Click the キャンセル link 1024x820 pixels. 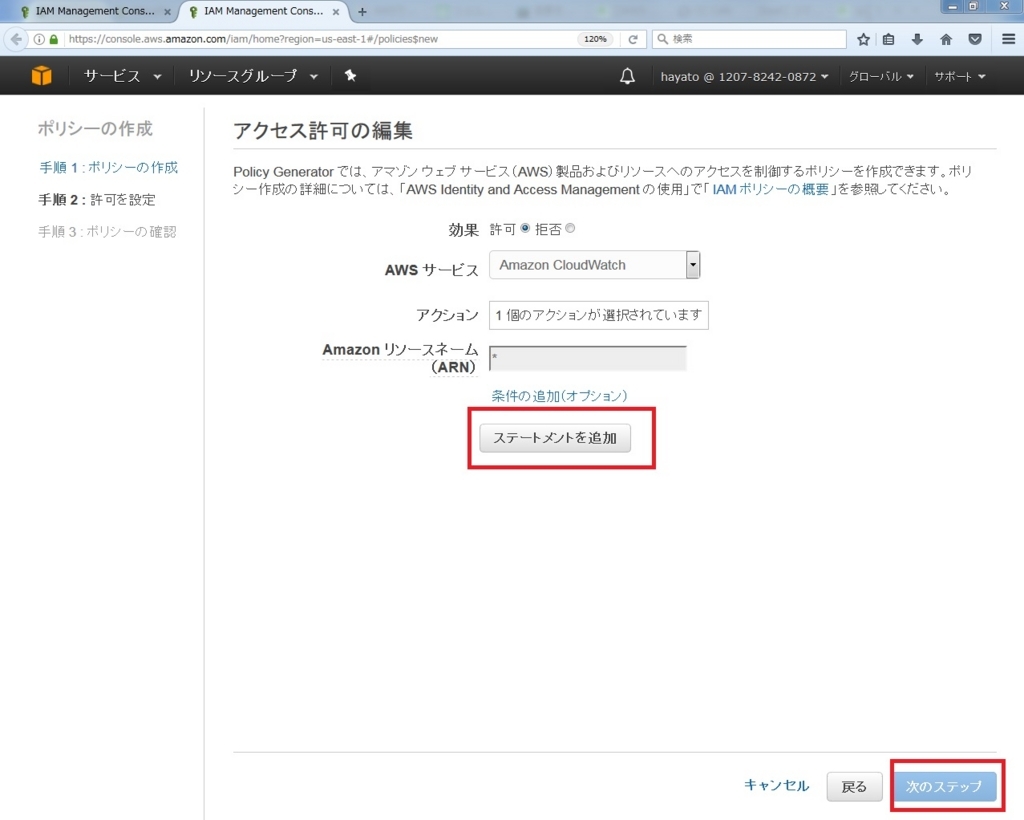[776, 785]
